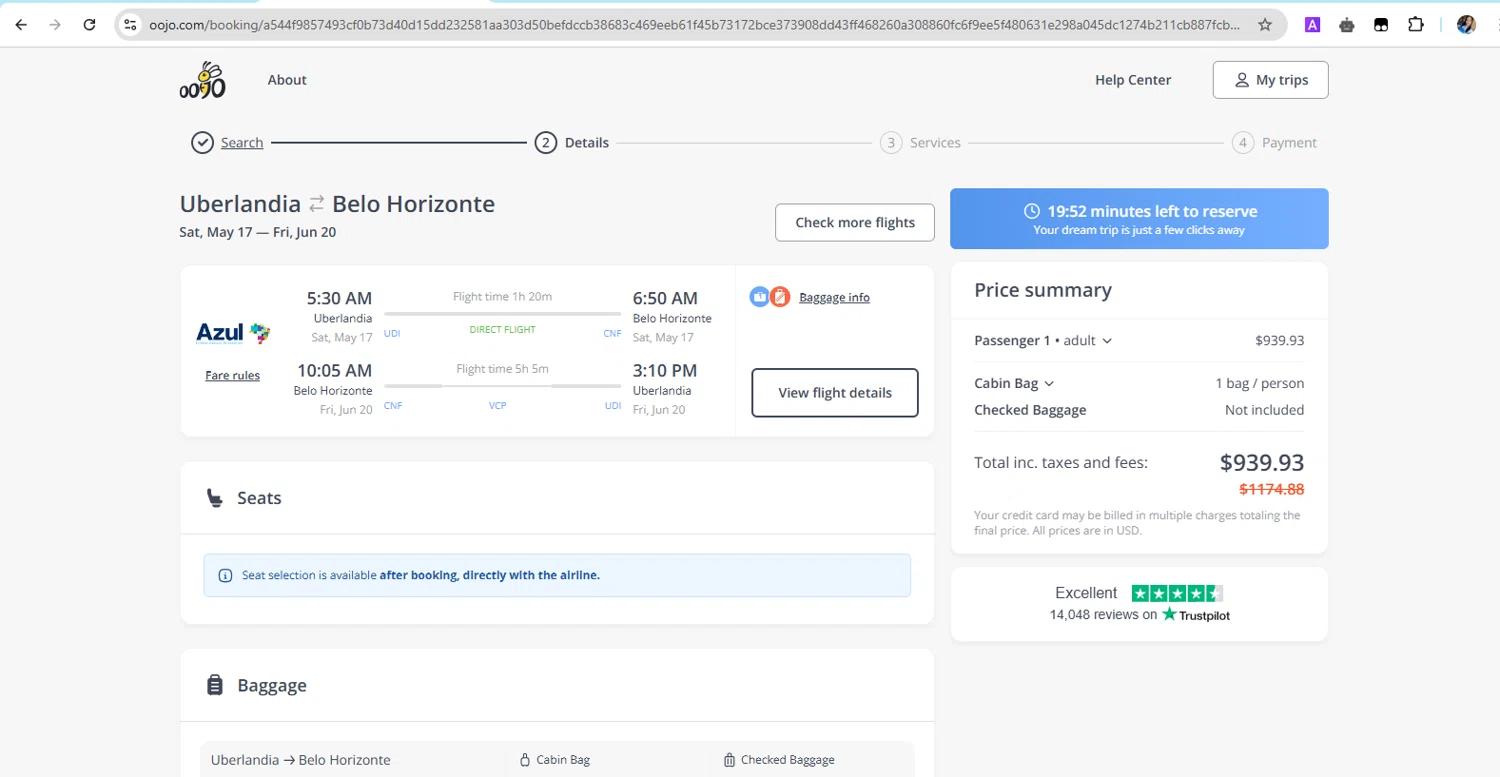Click the 1 bag / person value
The height and width of the screenshot is (777, 1500).
tap(1260, 384)
